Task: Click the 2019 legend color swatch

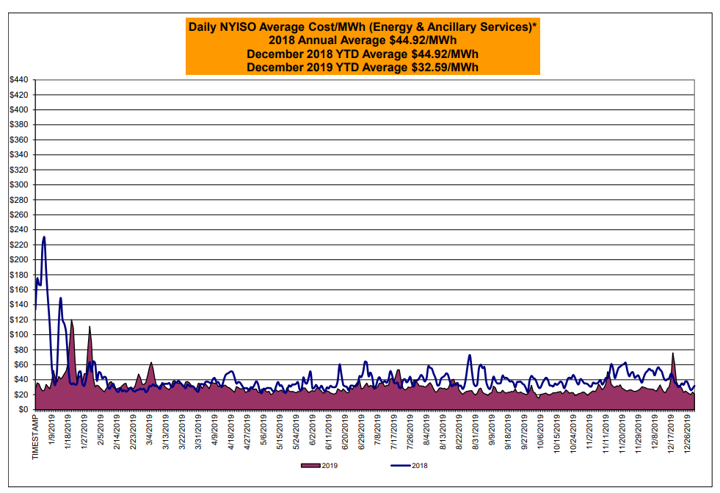Action: coord(310,465)
